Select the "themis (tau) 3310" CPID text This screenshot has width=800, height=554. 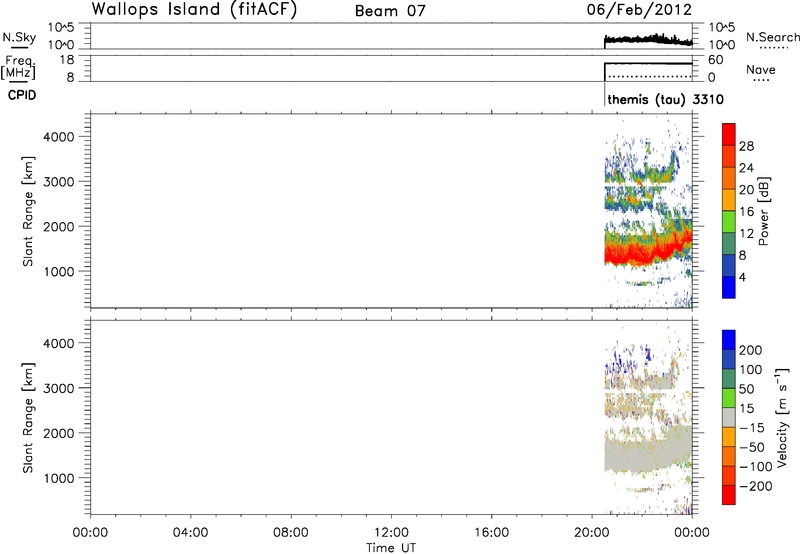click(x=665, y=99)
